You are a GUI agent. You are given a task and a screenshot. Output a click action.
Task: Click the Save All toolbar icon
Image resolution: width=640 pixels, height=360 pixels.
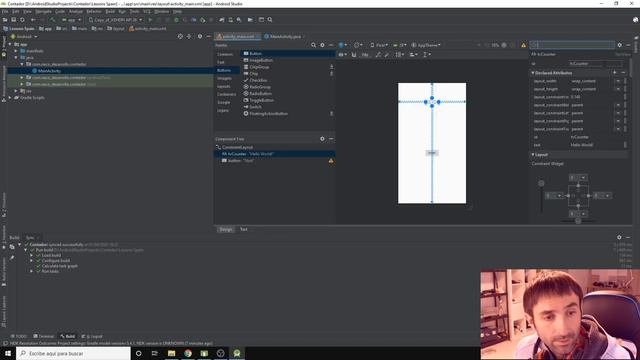click(x=13, y=20)
